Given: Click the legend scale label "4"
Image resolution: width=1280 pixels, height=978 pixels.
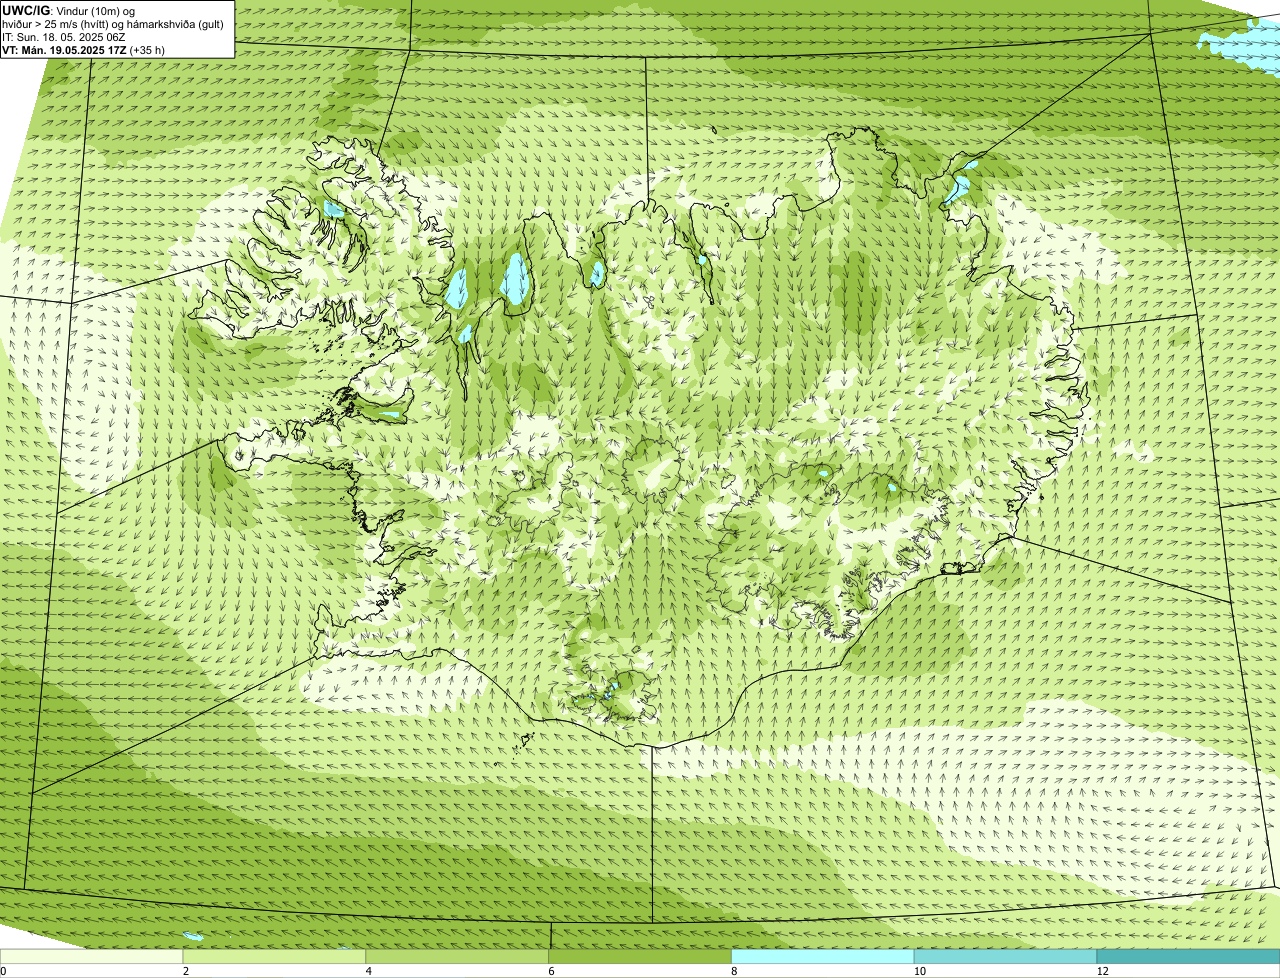Looking at the screenshot, I should coord(369,971).
